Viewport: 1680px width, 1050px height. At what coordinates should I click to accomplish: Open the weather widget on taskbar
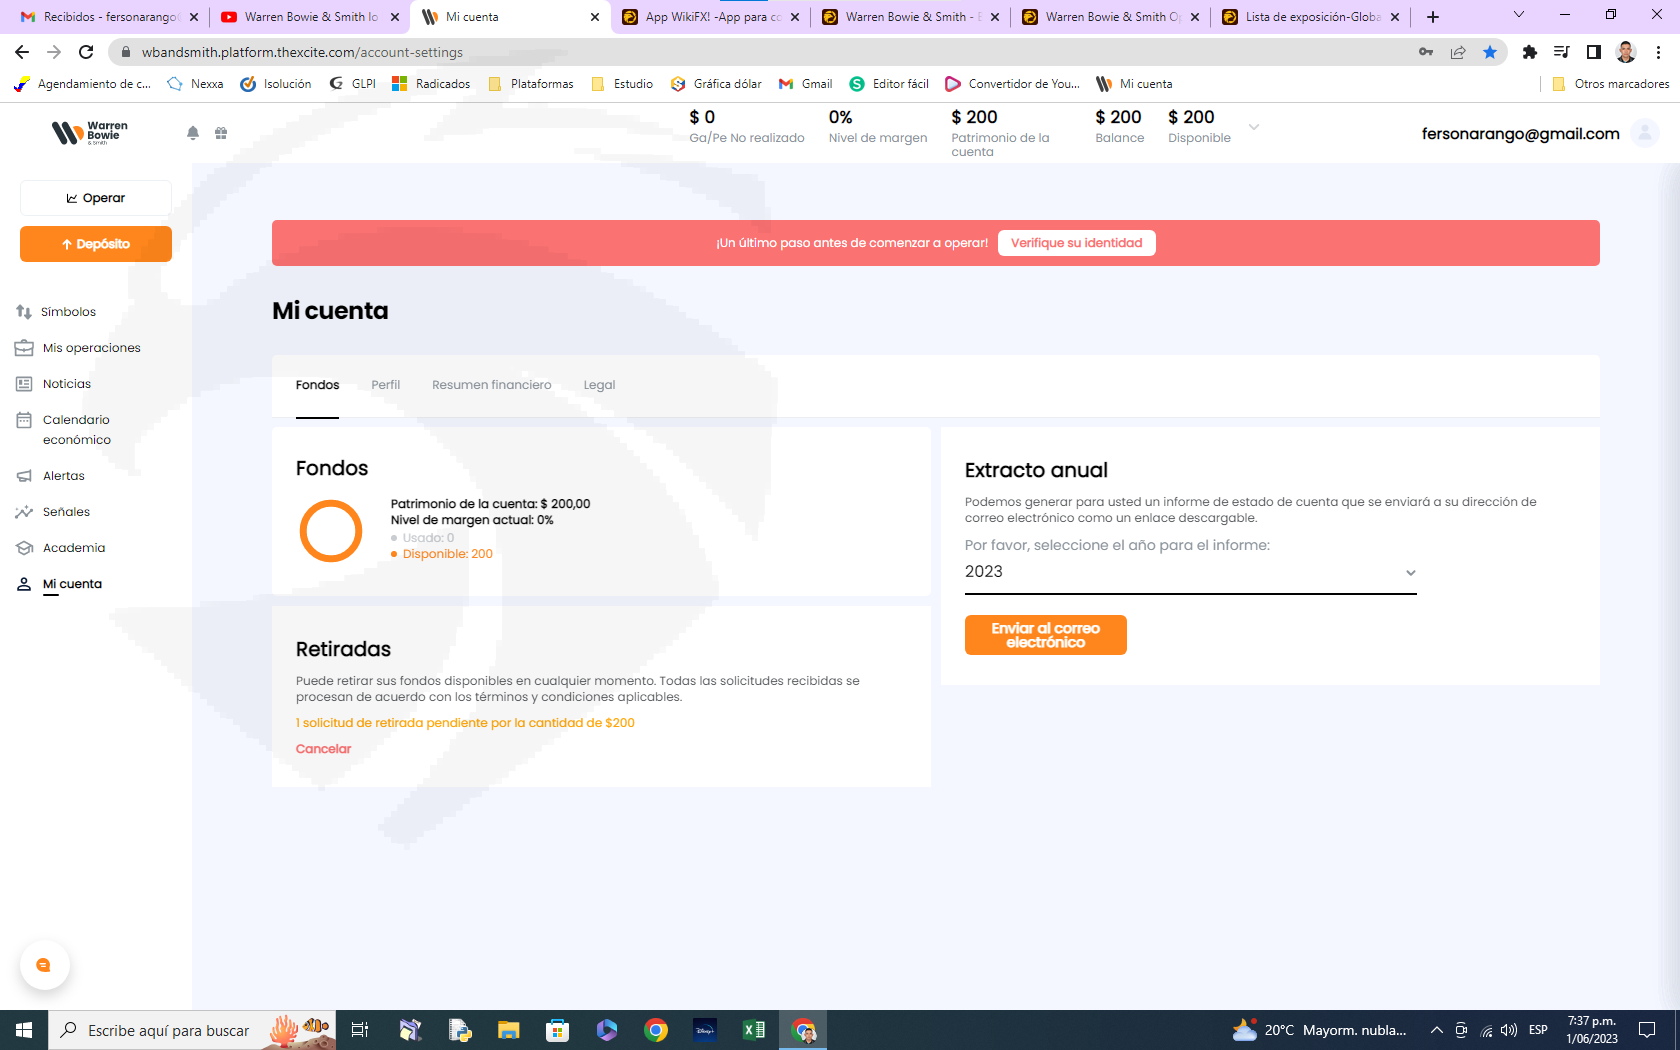[x=1320, y=1030]
